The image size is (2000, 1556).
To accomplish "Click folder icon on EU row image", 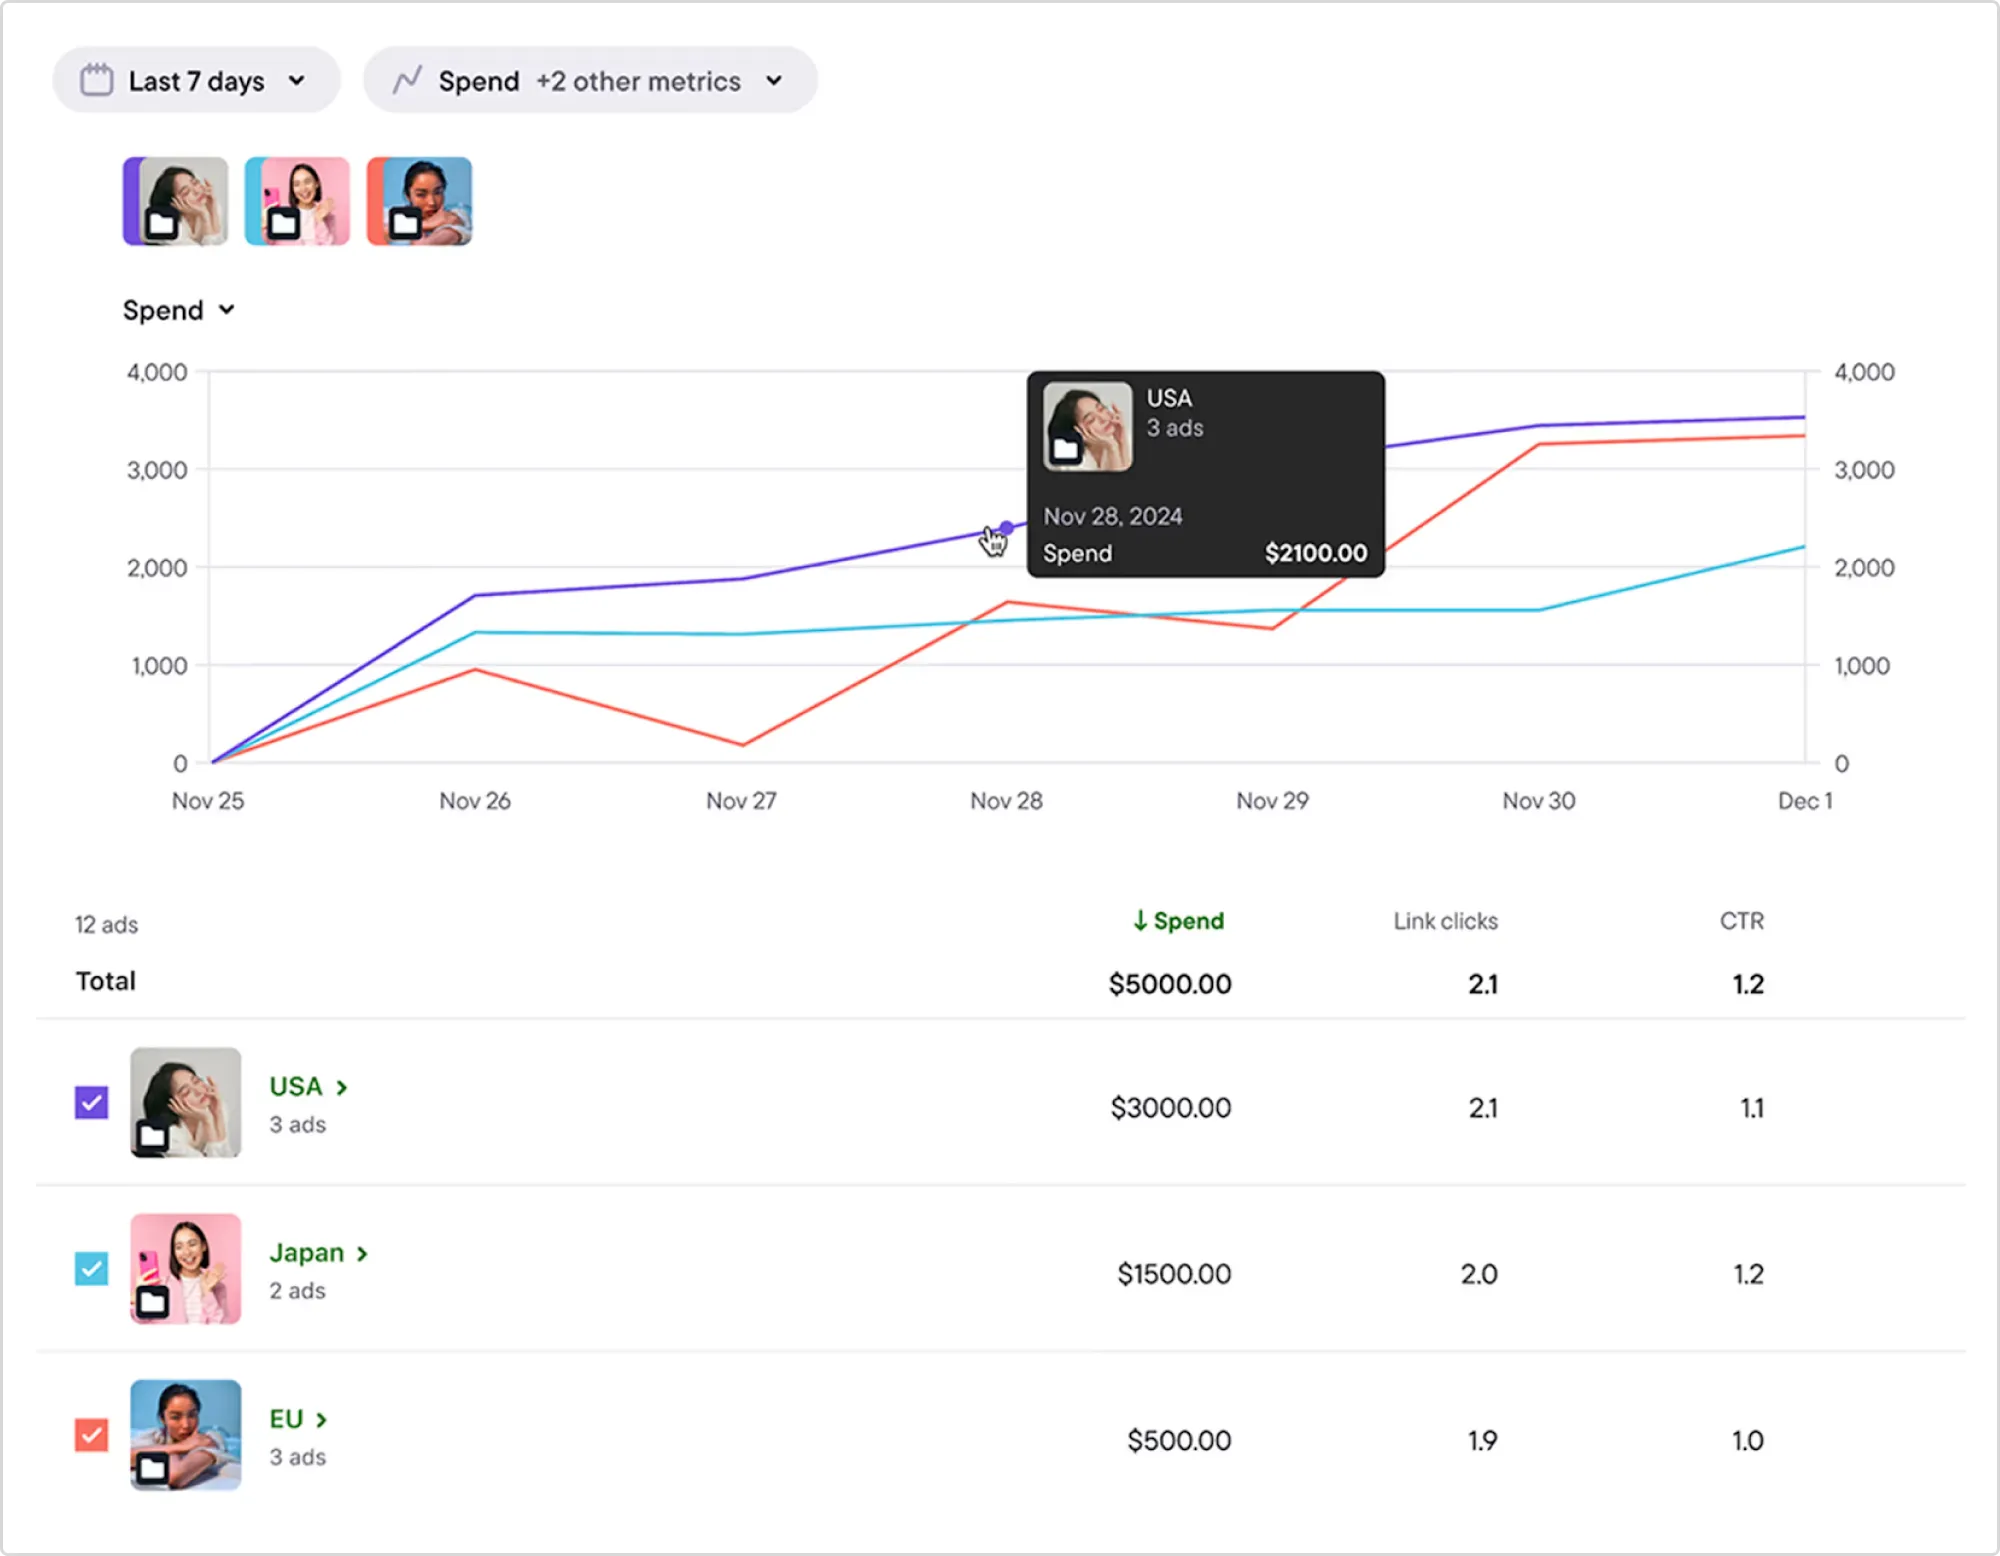I will [153, 1468].
